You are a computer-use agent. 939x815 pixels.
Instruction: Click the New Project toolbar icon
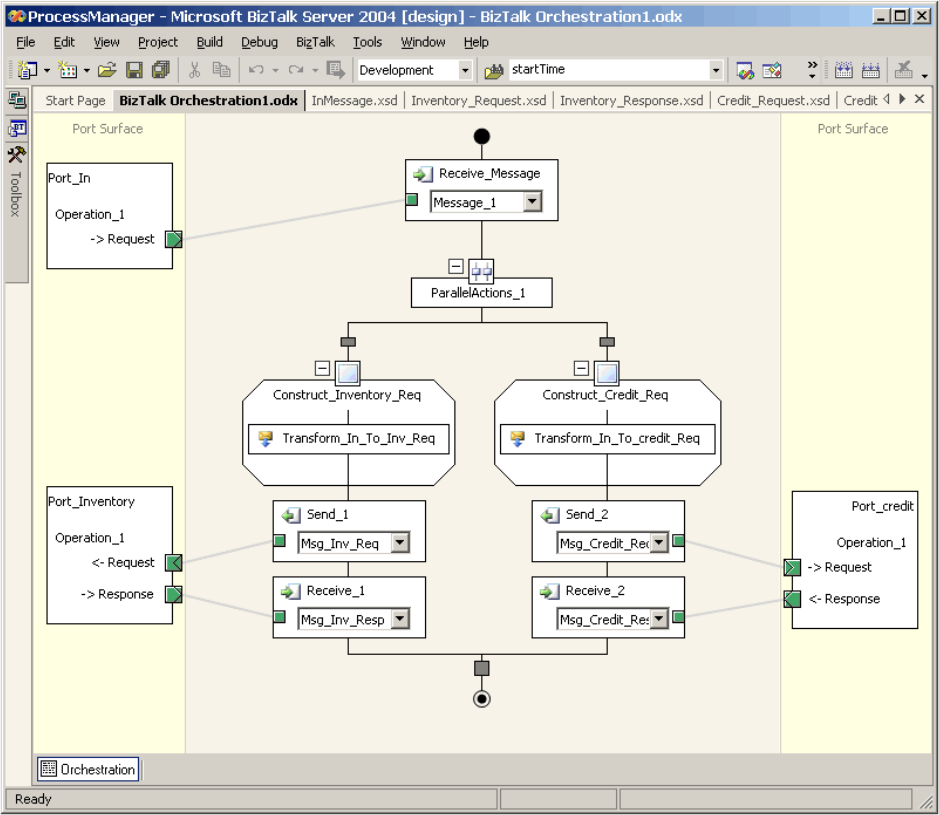pos(27,70)
